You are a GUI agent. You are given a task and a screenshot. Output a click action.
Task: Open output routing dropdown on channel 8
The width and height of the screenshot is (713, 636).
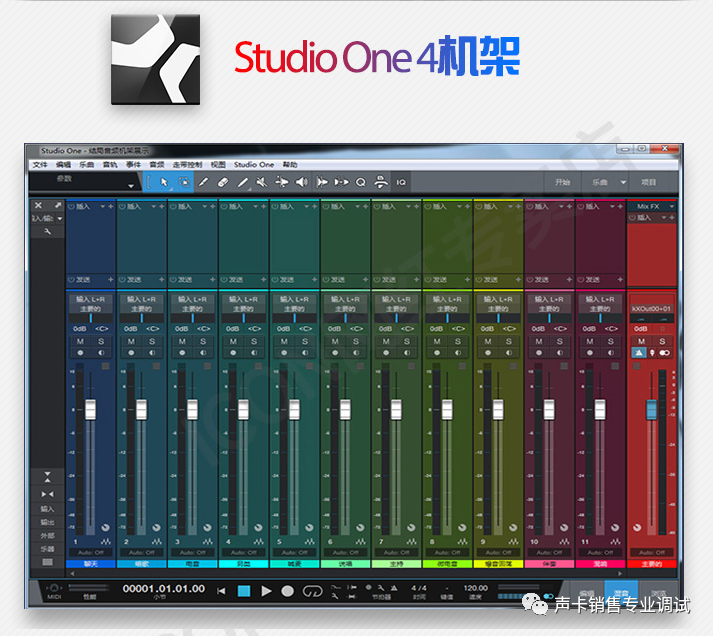click(447, 309)
